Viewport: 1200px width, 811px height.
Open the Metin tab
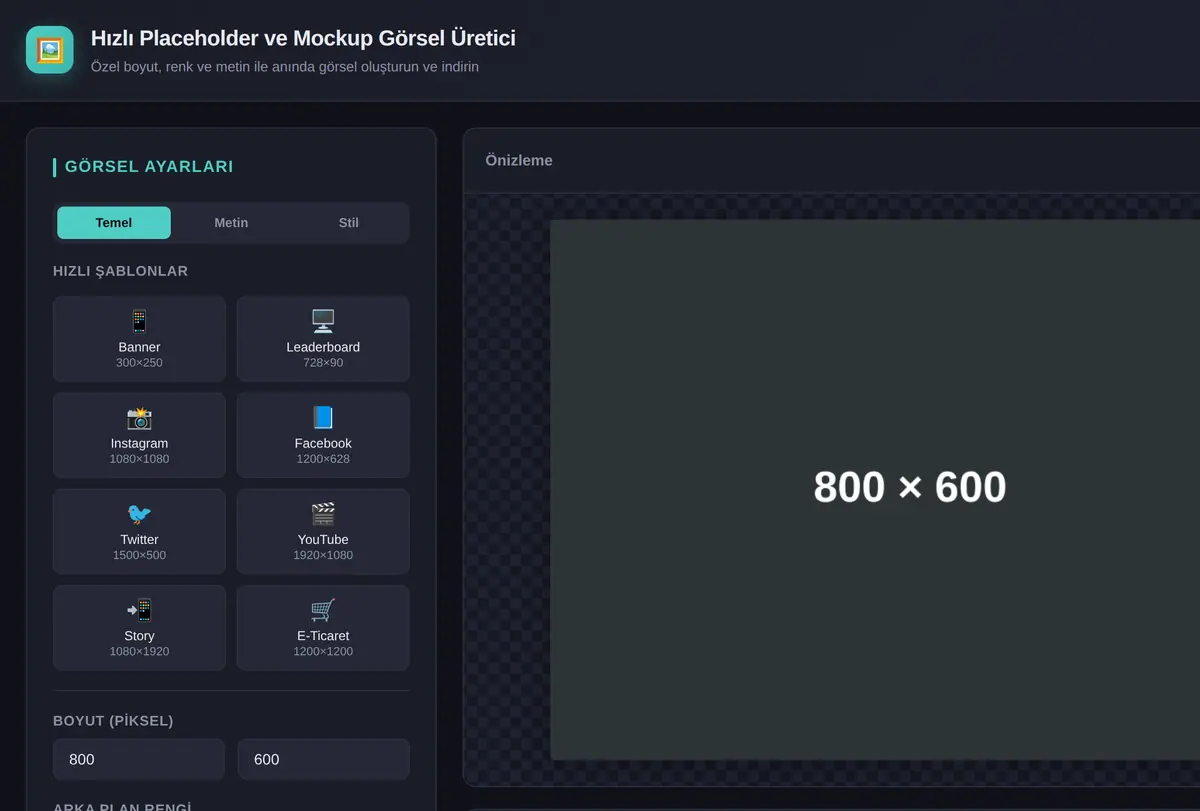pyautogui.click(x=231, y=223)
